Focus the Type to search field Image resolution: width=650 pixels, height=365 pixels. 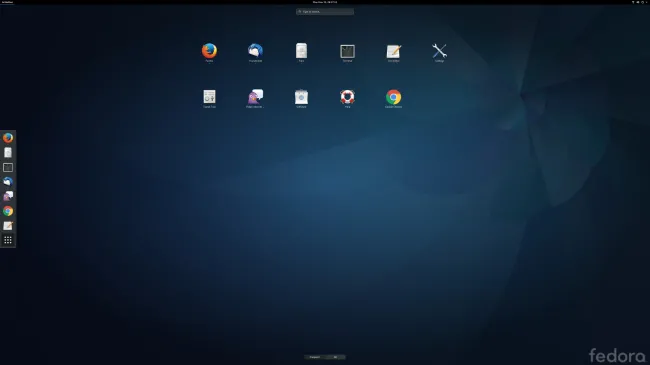click(325, 12)
